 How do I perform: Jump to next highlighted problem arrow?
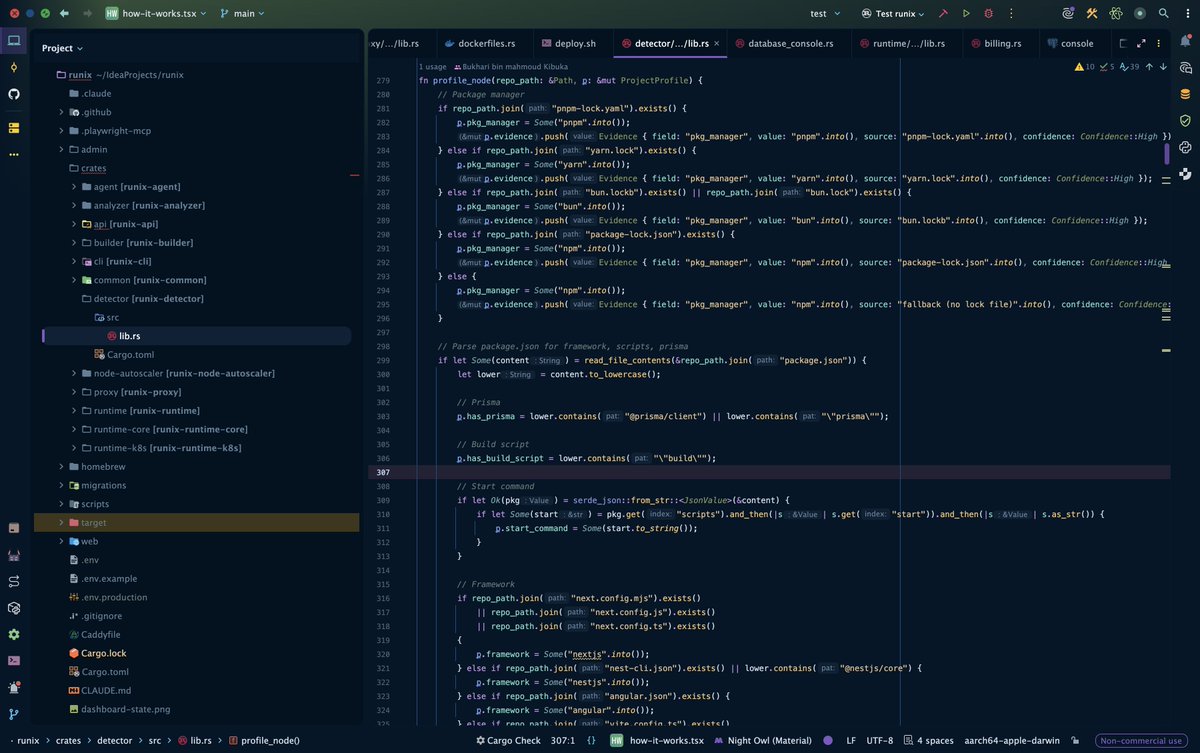(1163, 67)
